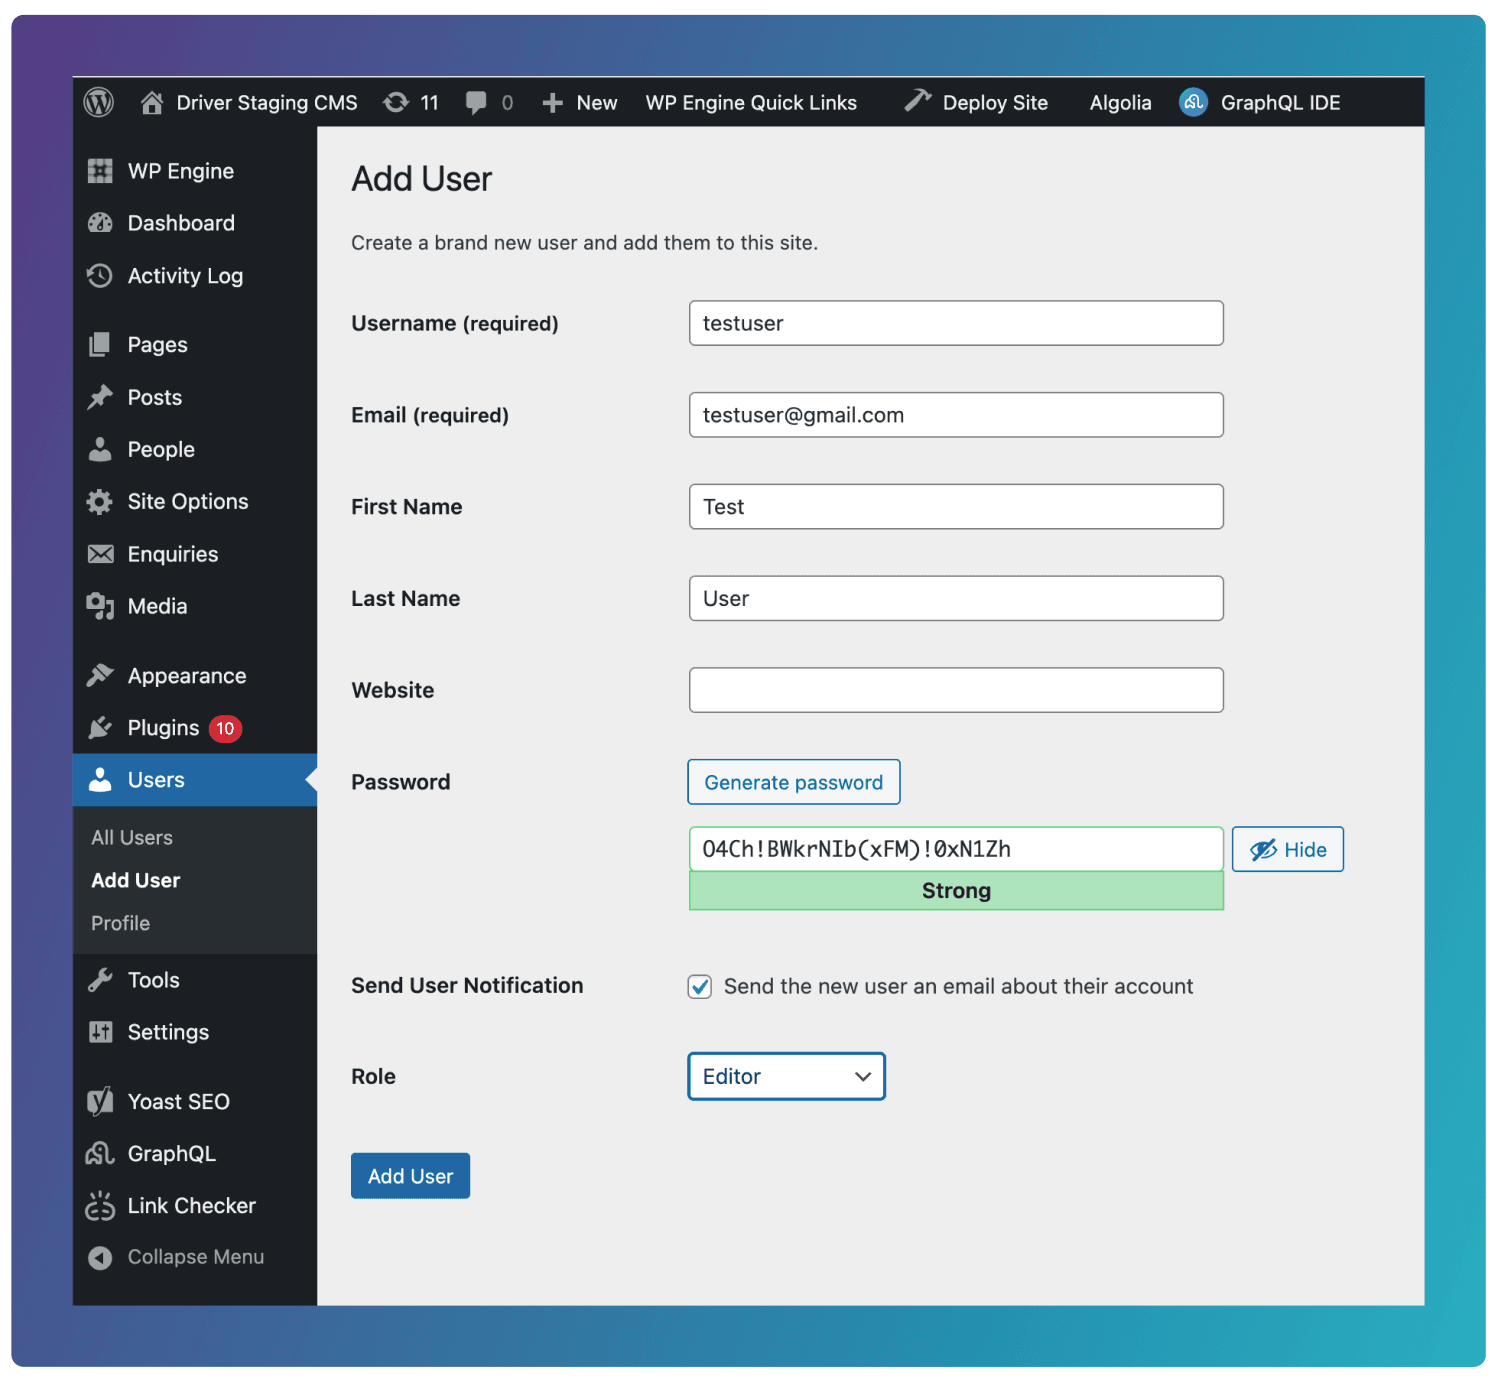Click the Generate password button
Image resolution: width=1496 pixels, height=1390 pixels.
794,782
